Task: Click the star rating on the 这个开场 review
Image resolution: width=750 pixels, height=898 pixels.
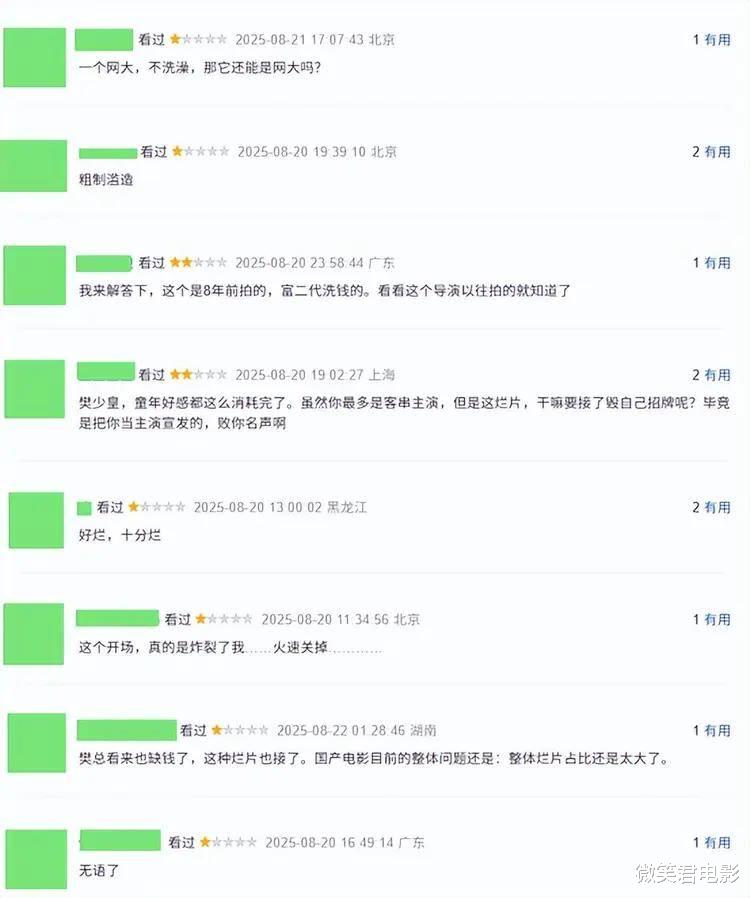Action: 224,619
